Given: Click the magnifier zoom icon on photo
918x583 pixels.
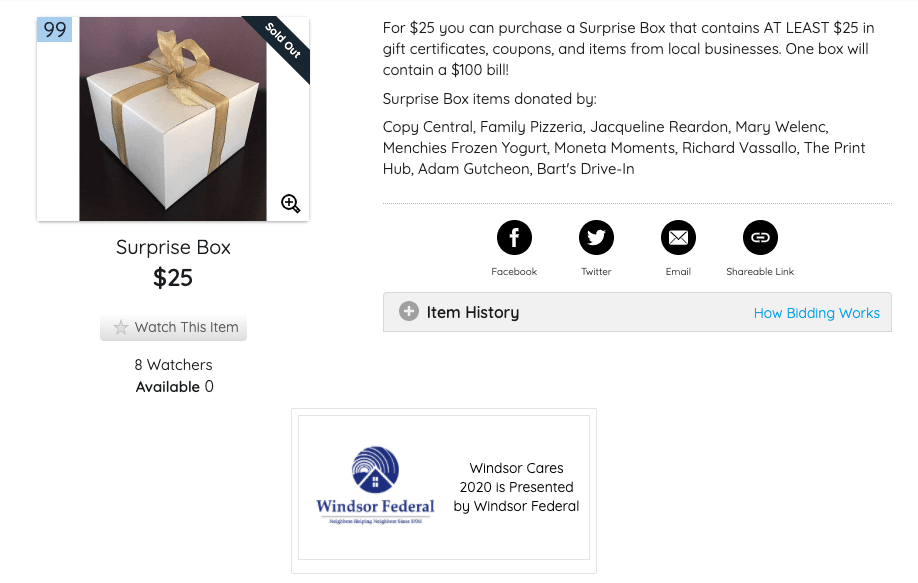Looking at the screenshot, I should tap(291, 204).
